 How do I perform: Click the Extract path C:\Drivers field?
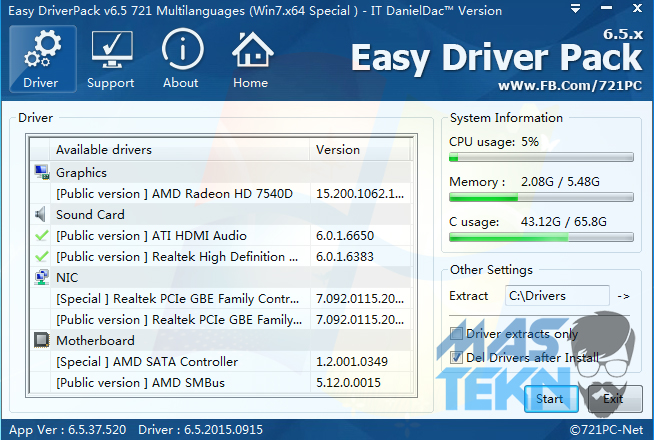tap(557, 296)
